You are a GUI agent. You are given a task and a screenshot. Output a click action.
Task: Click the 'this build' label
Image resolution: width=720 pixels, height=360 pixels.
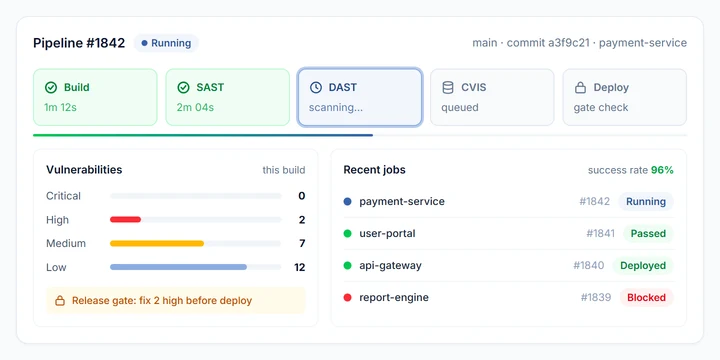coord(284,170)
